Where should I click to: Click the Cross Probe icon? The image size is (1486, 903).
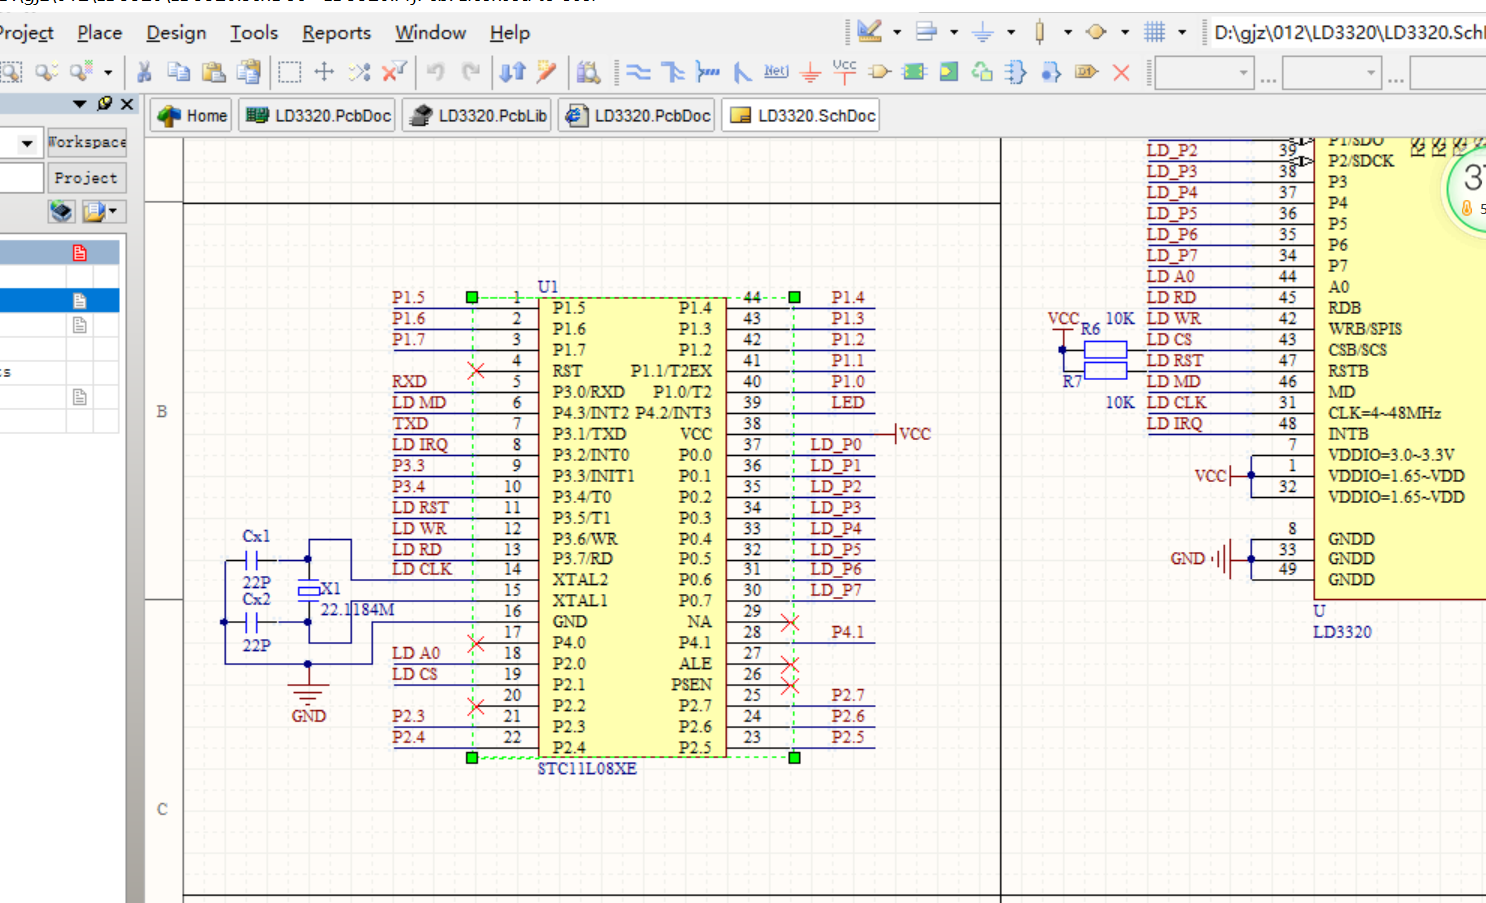546,72
